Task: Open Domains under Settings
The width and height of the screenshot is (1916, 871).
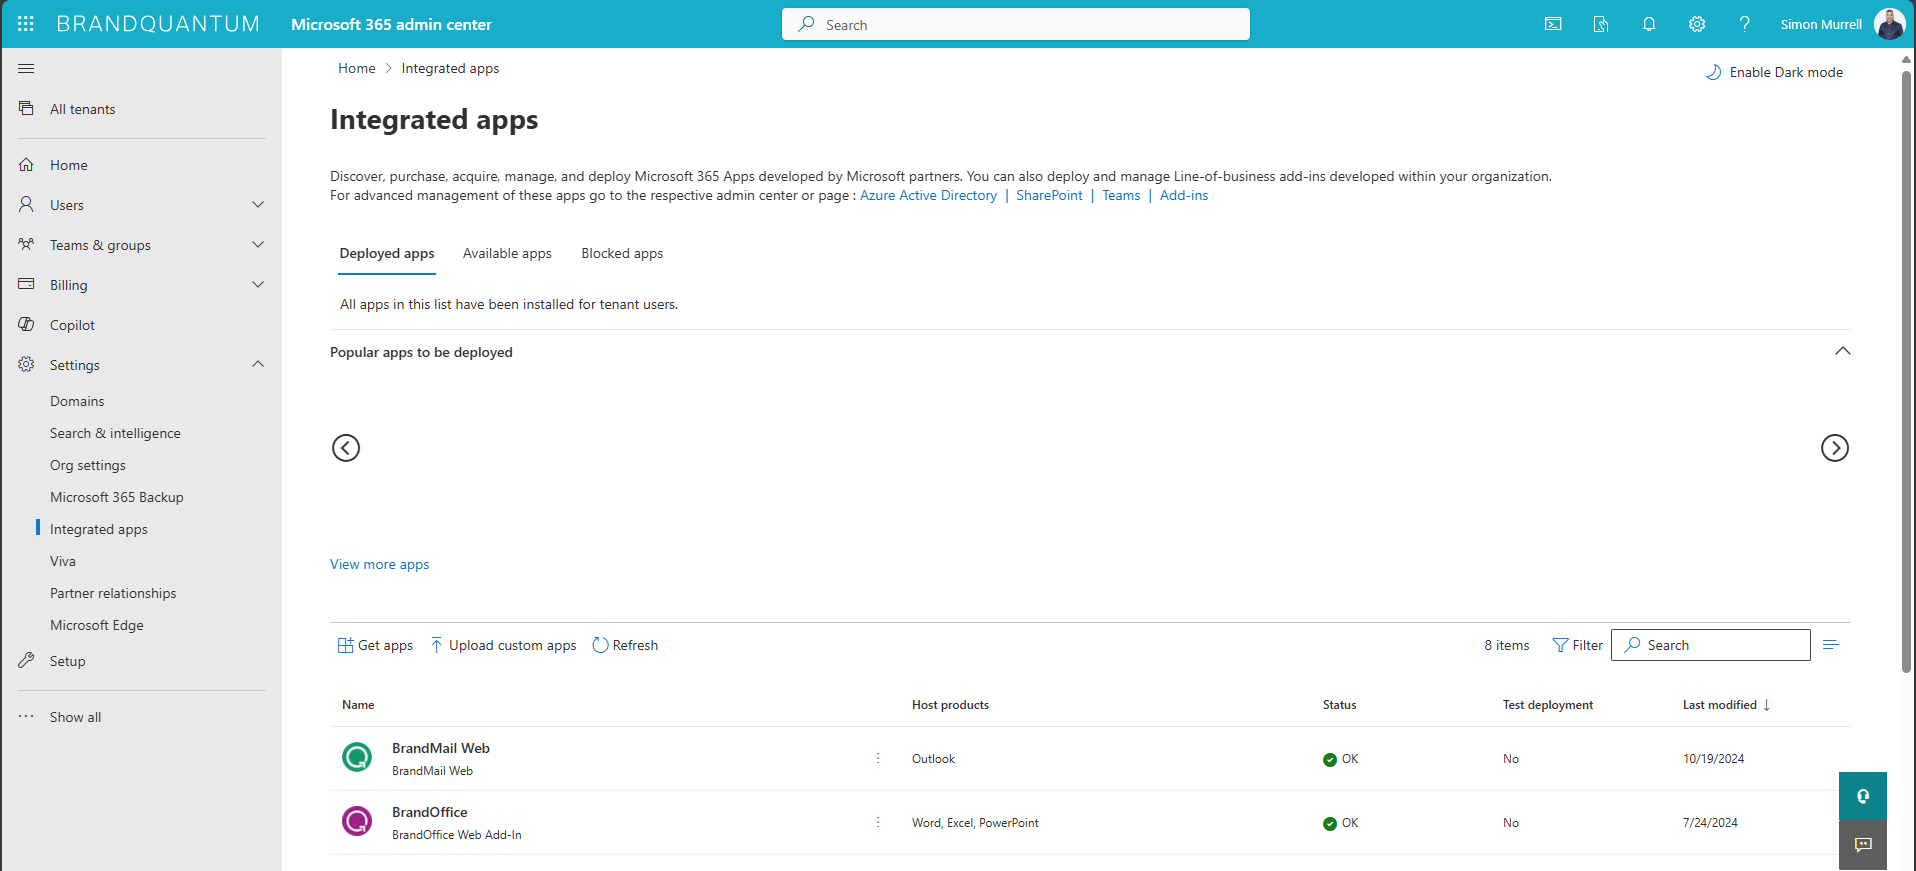Action: point(77,401)
